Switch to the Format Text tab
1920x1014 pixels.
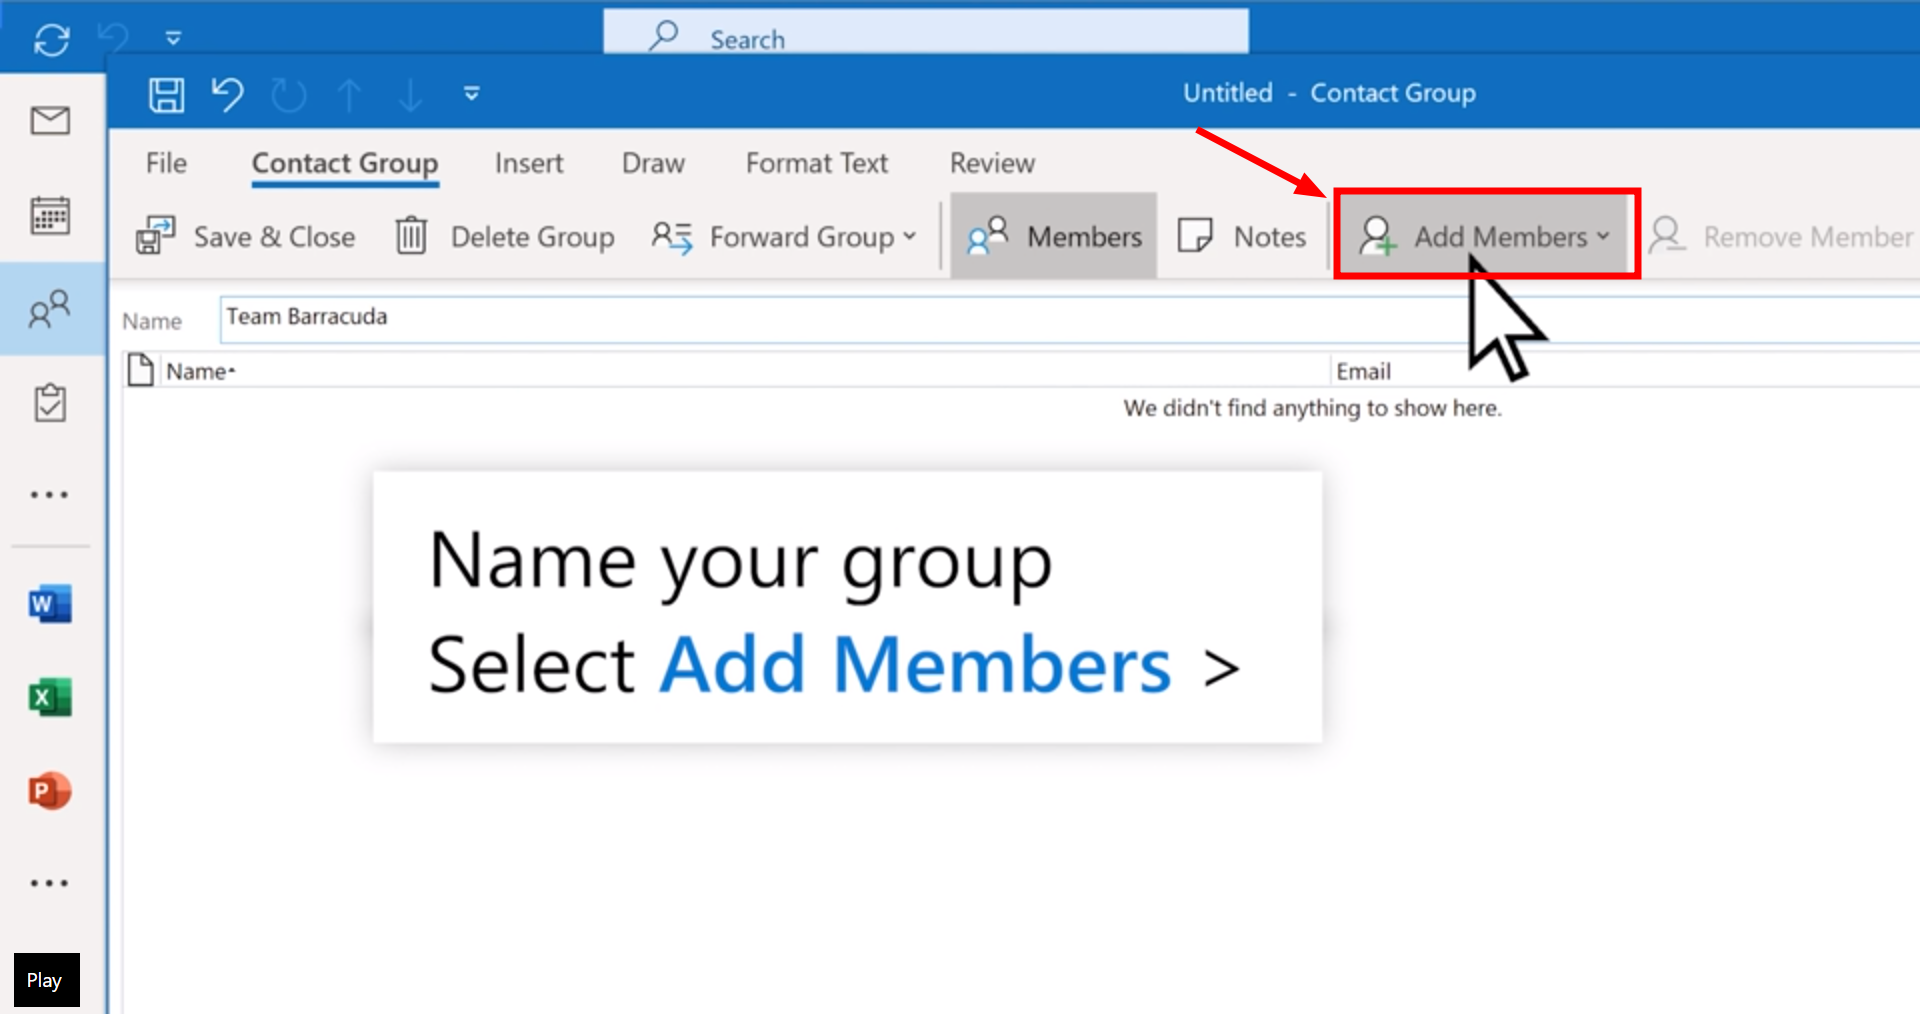816,162
